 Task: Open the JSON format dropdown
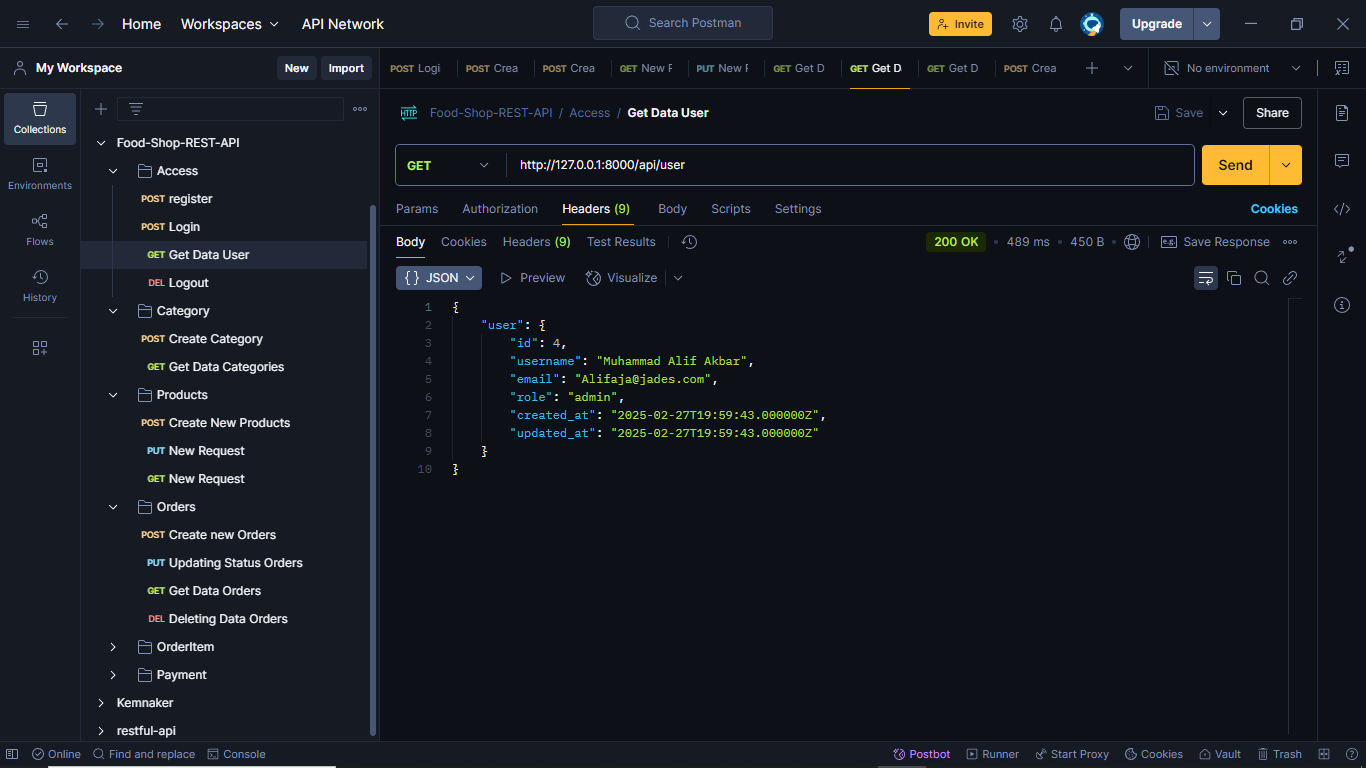pyautogui.click(x=439, y=278)
